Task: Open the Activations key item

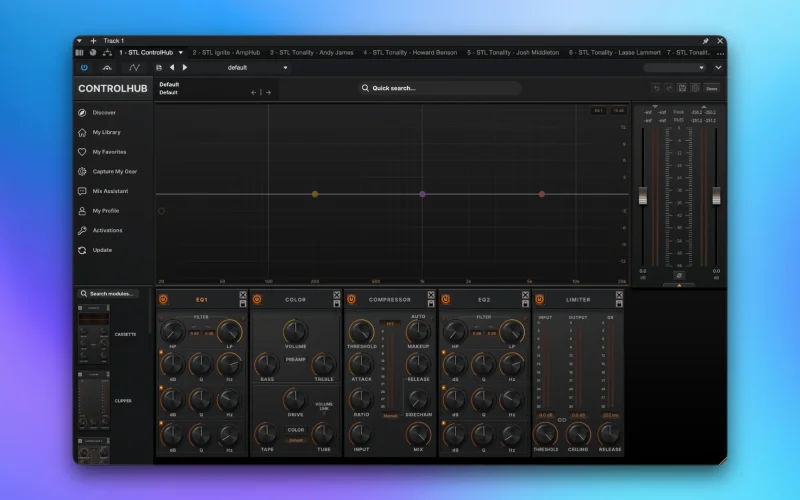Action: (100, 230)
